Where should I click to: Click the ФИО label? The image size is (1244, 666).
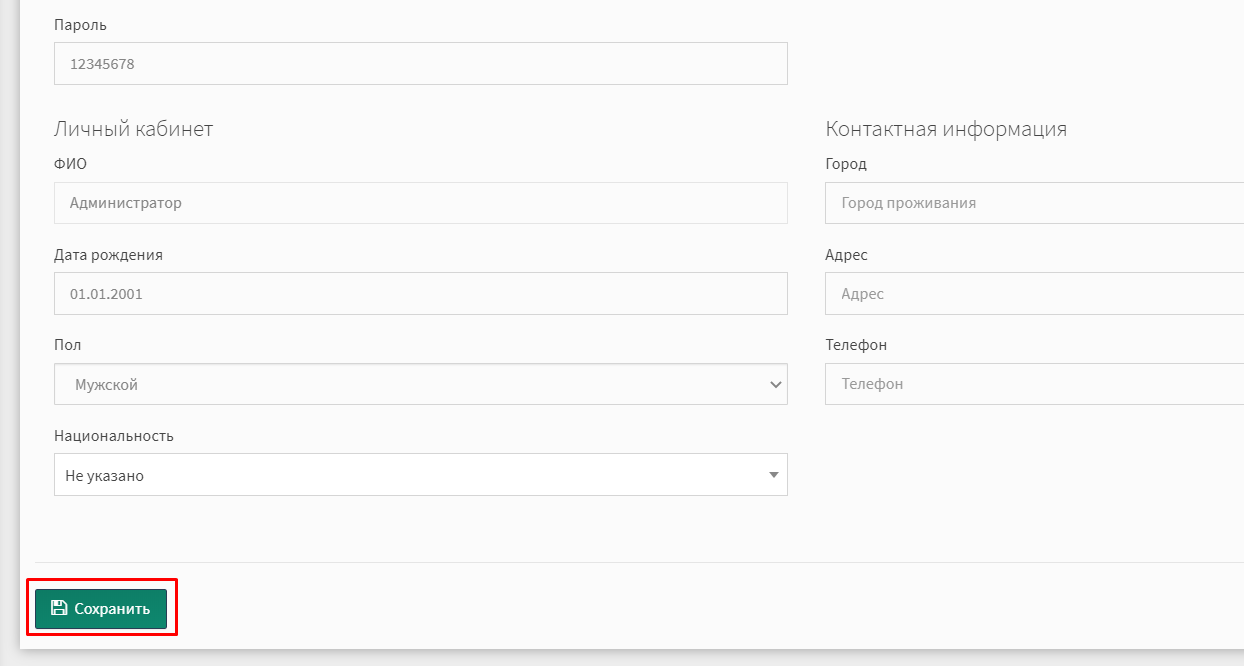pyautogui.click(x=70, y=164)
